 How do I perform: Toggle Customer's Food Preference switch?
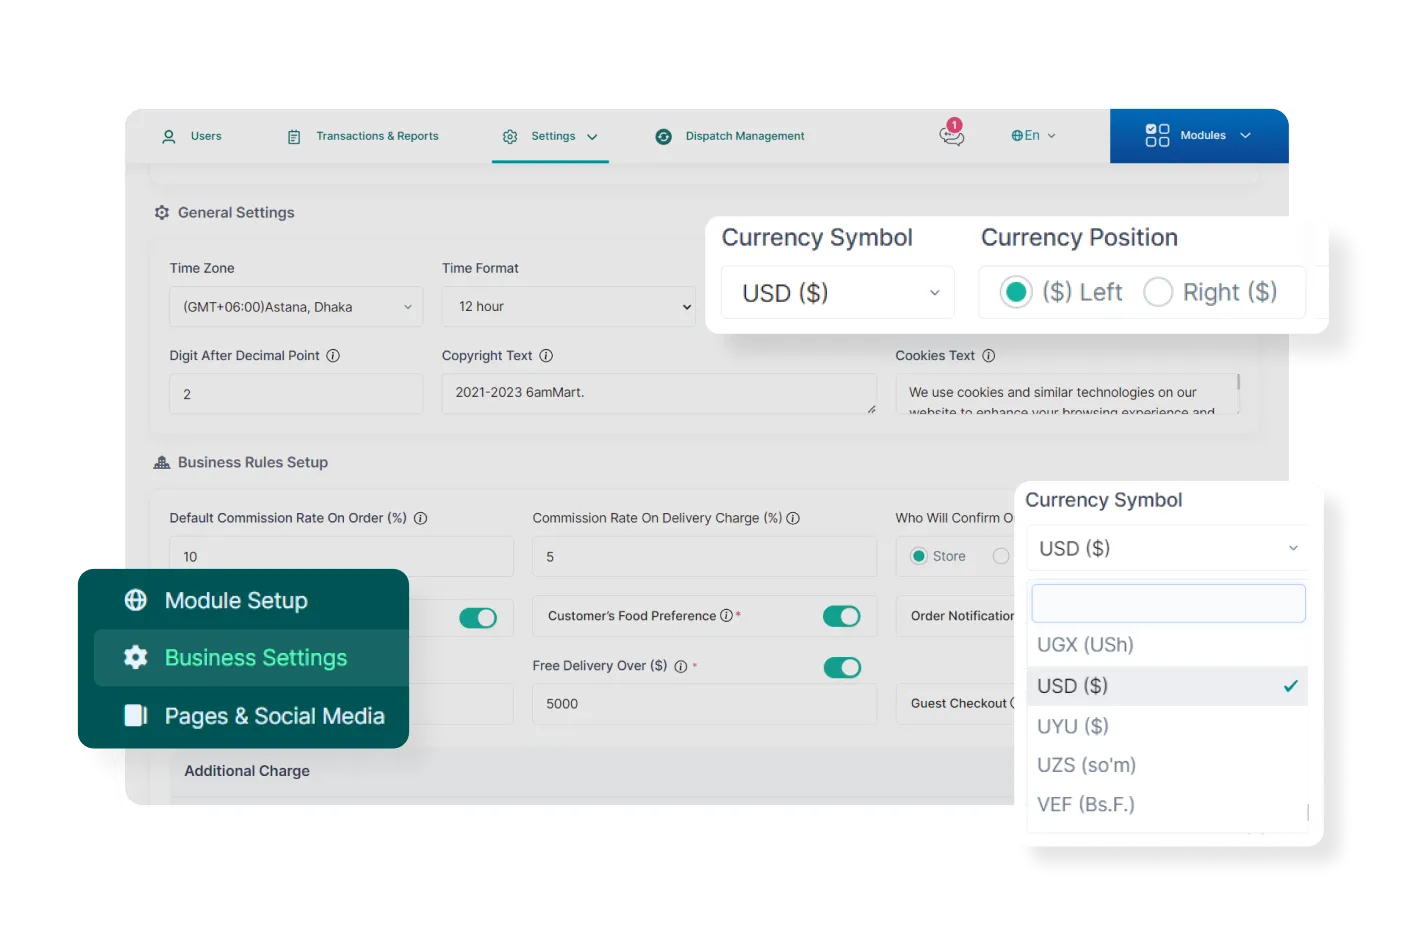coord(841,616)
